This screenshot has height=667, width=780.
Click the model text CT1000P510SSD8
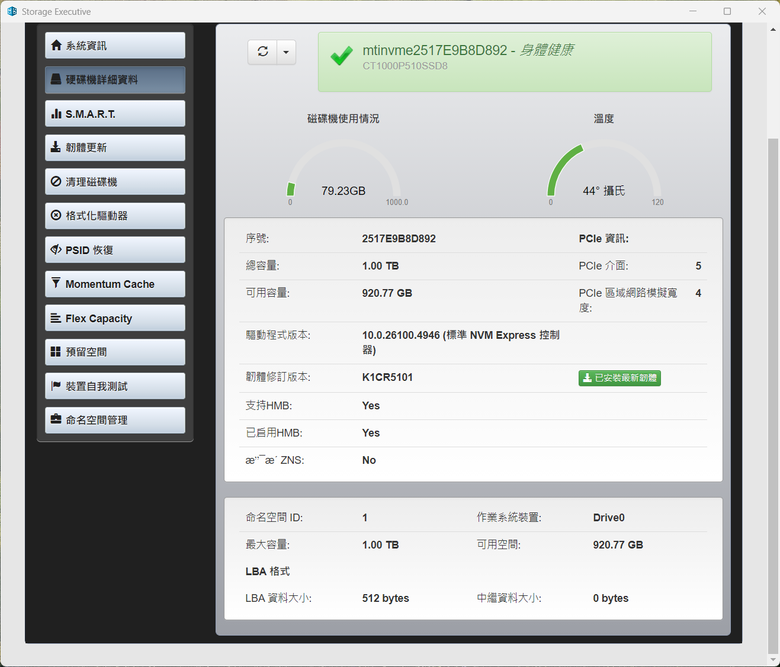click(405, 66)
